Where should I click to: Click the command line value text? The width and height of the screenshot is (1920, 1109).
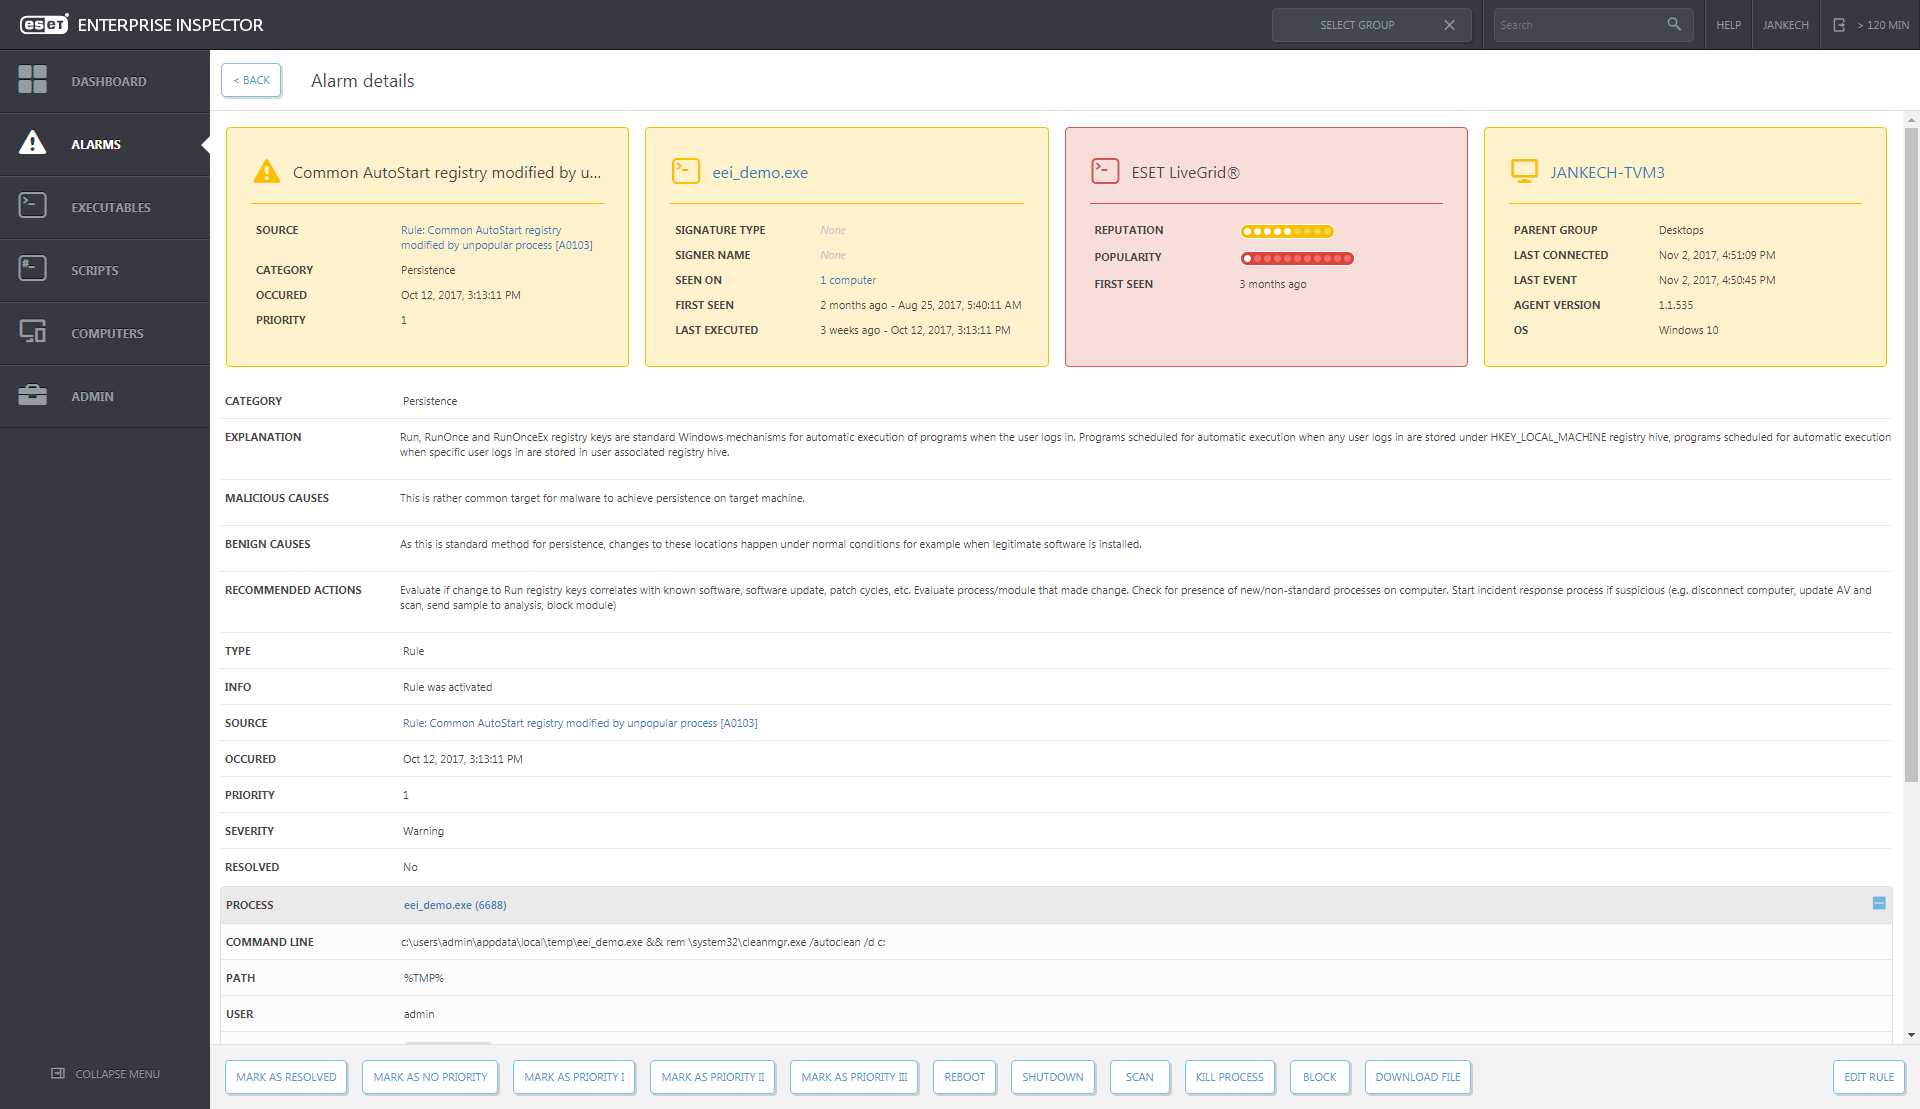[x=643, y=942]
